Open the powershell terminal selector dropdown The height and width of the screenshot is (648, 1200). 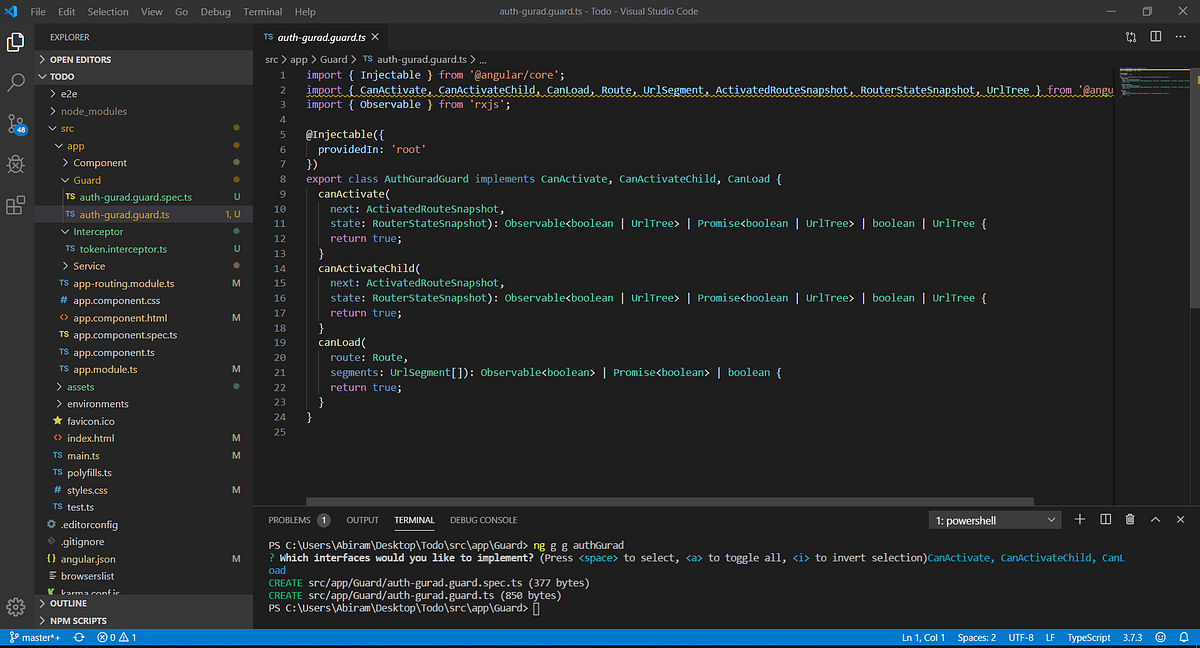click(x=996, y=520)
